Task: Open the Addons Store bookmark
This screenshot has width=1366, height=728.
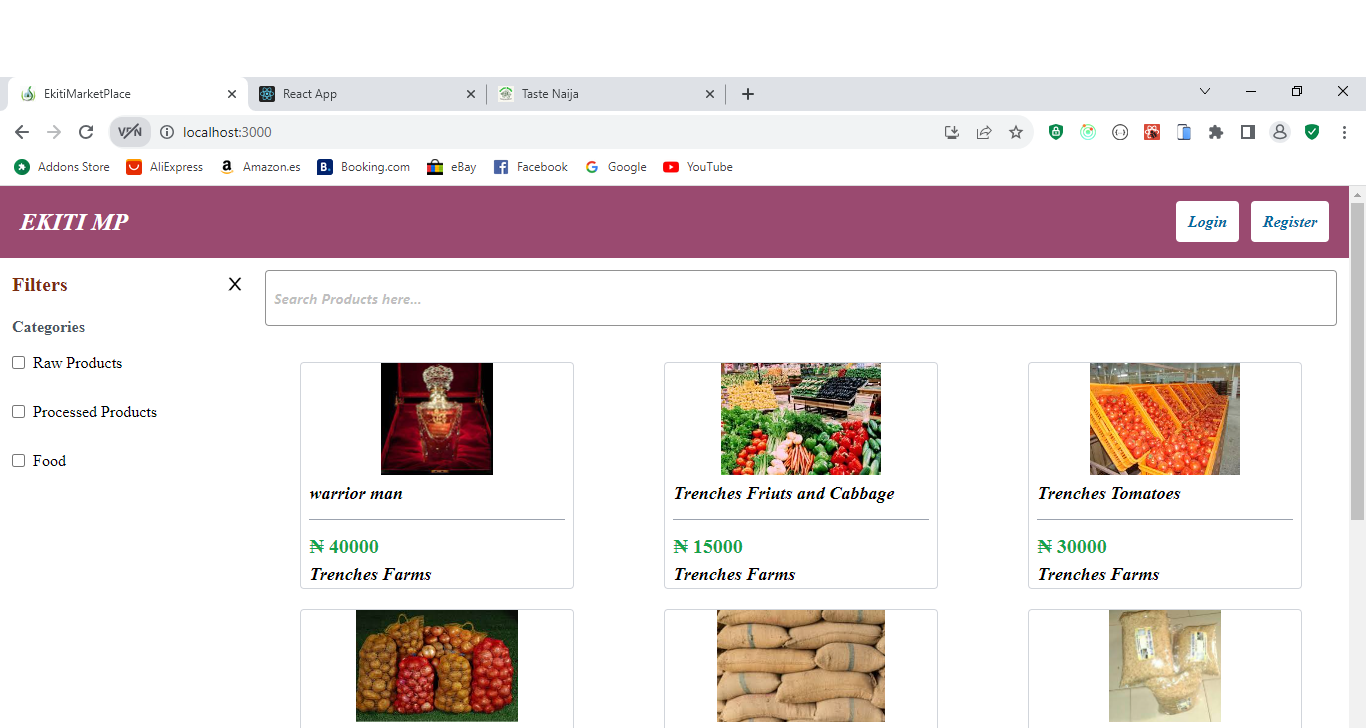Action: pos(62,167)
